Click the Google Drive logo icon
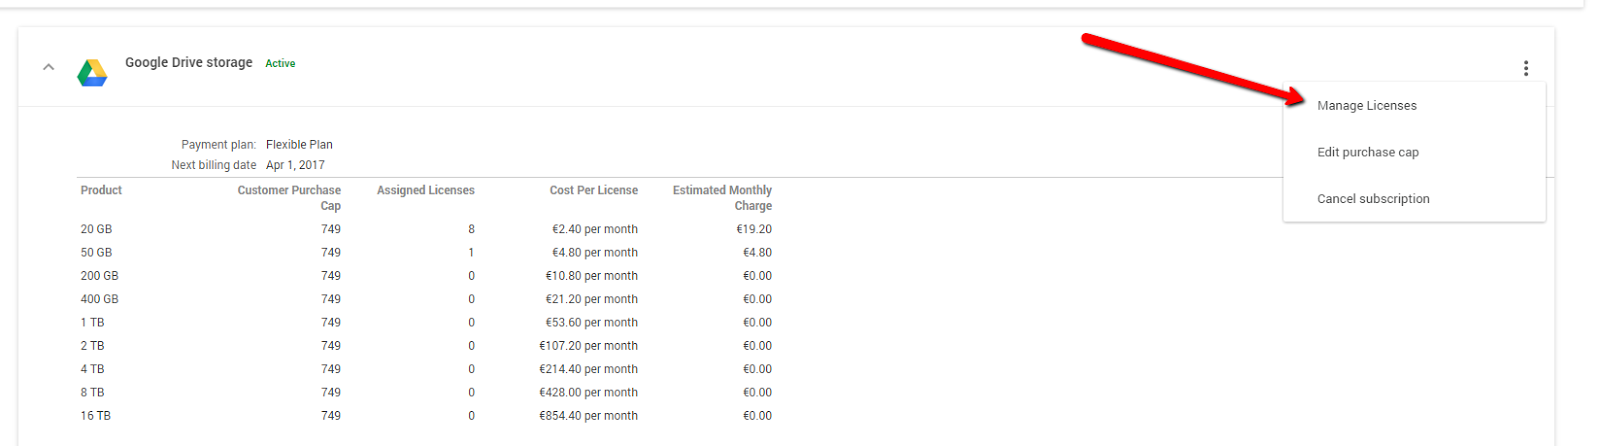Viewport: 1600px width, 446px height. coord(92,72)
